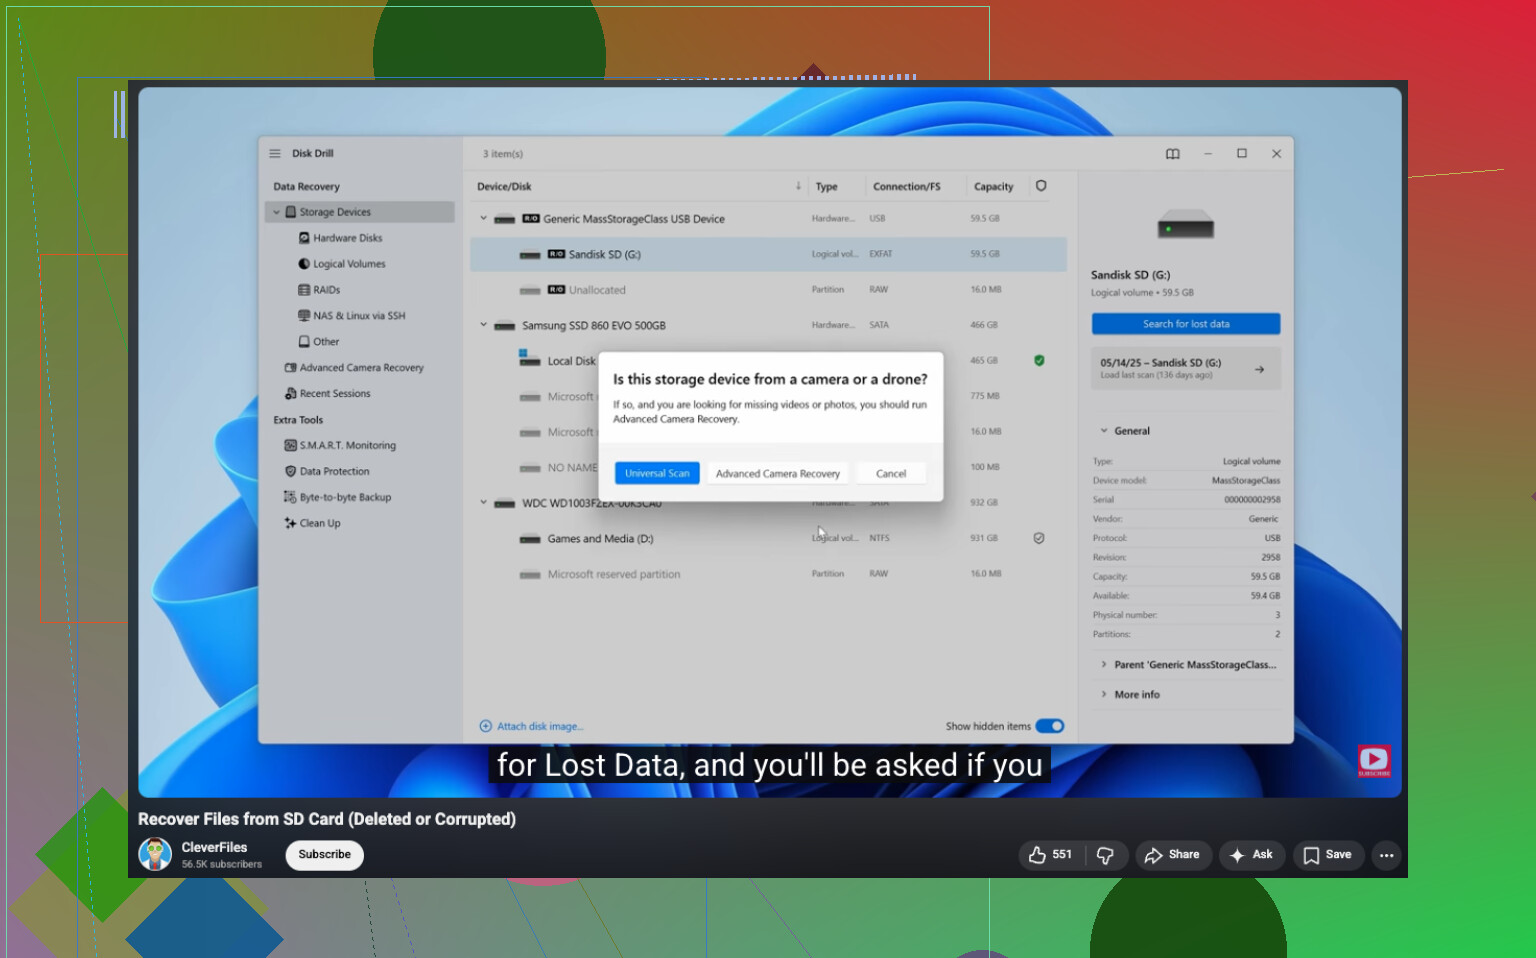Select the Unallocated partition row
The image size is (1536, 958).
(x=768, y=290)
